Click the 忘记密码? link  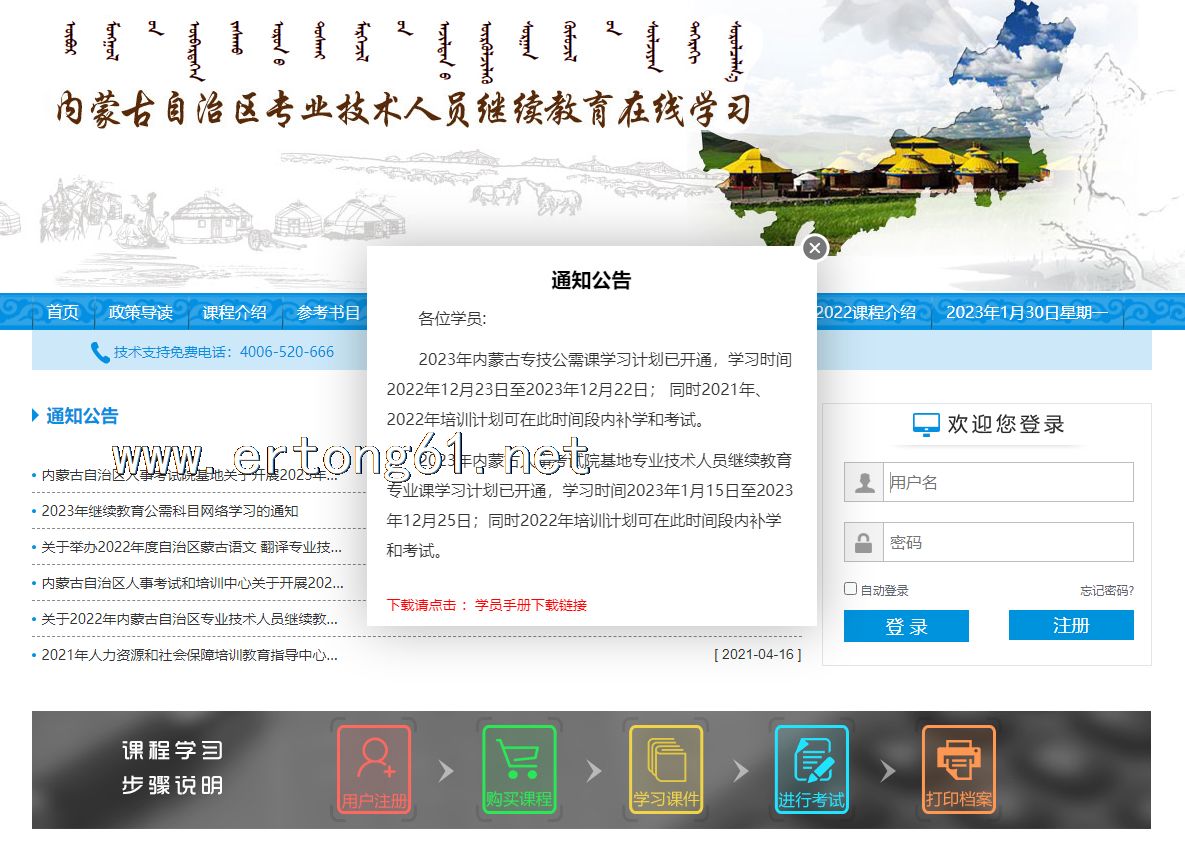pos(1106,591)
